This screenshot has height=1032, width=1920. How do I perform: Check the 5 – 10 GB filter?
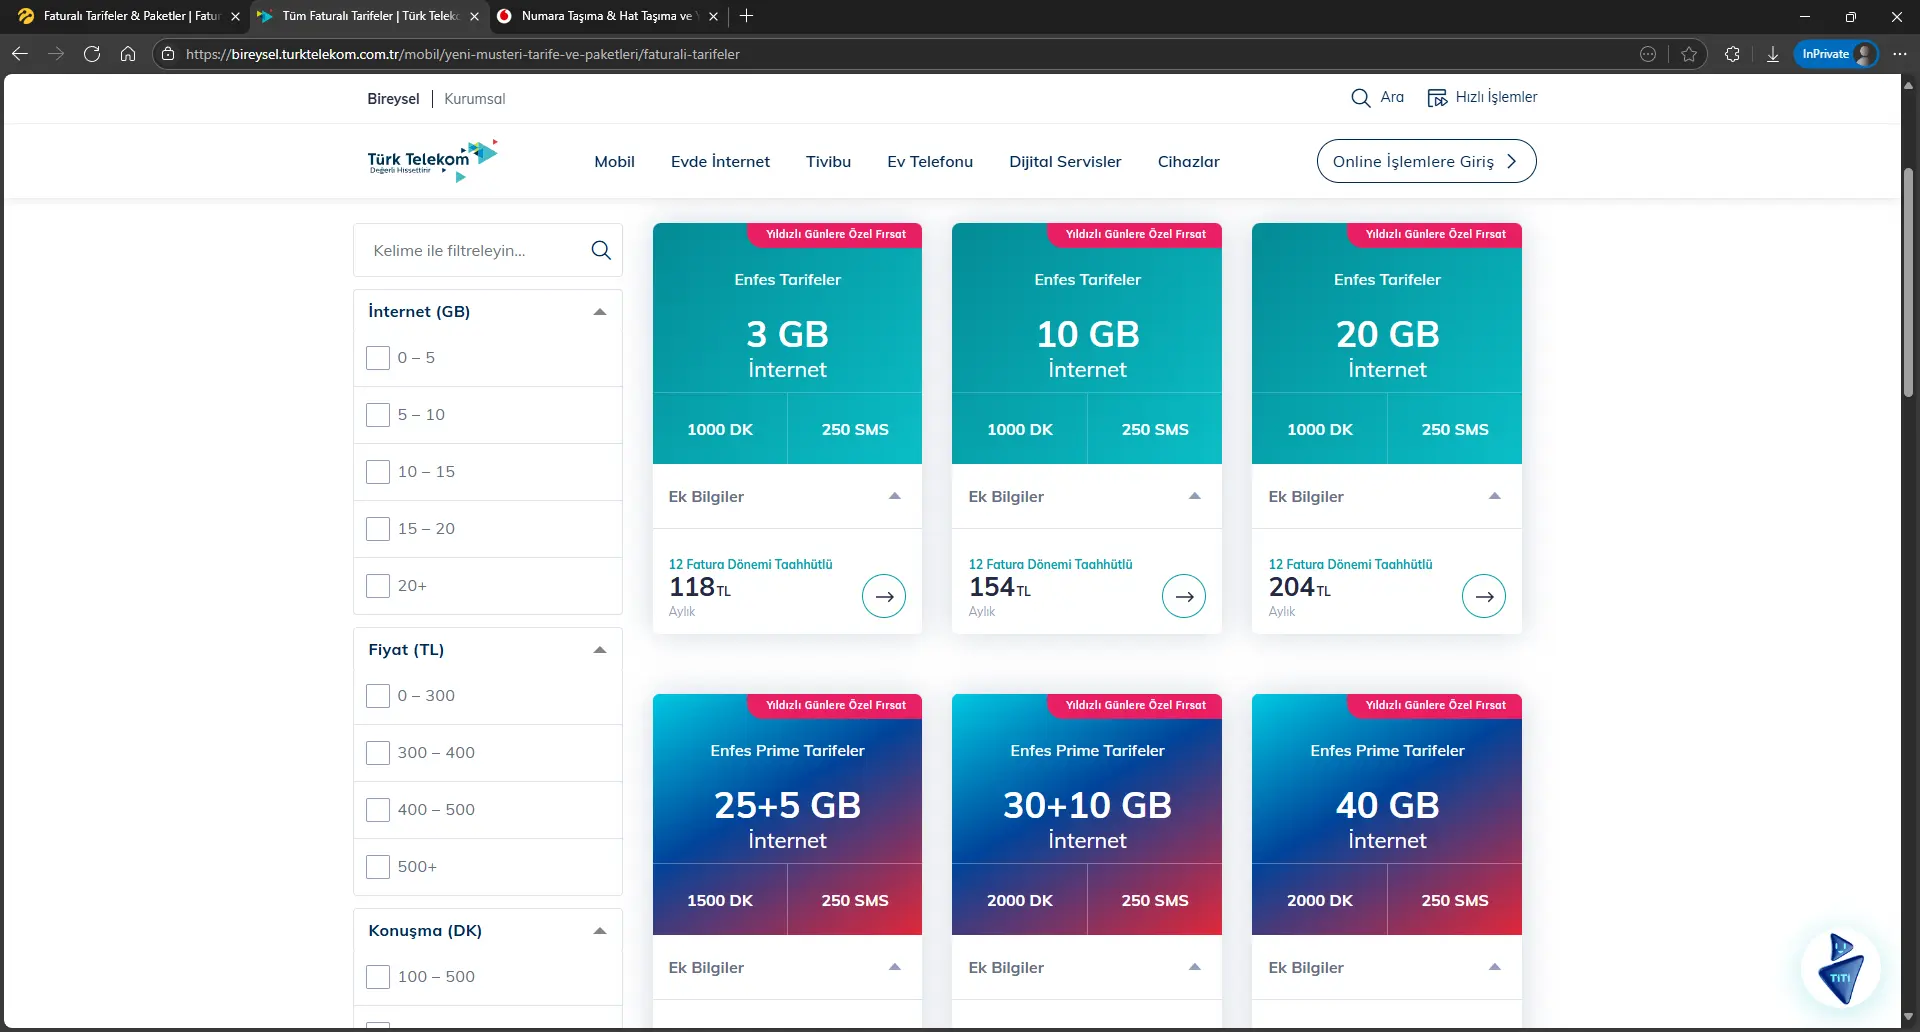378,415
